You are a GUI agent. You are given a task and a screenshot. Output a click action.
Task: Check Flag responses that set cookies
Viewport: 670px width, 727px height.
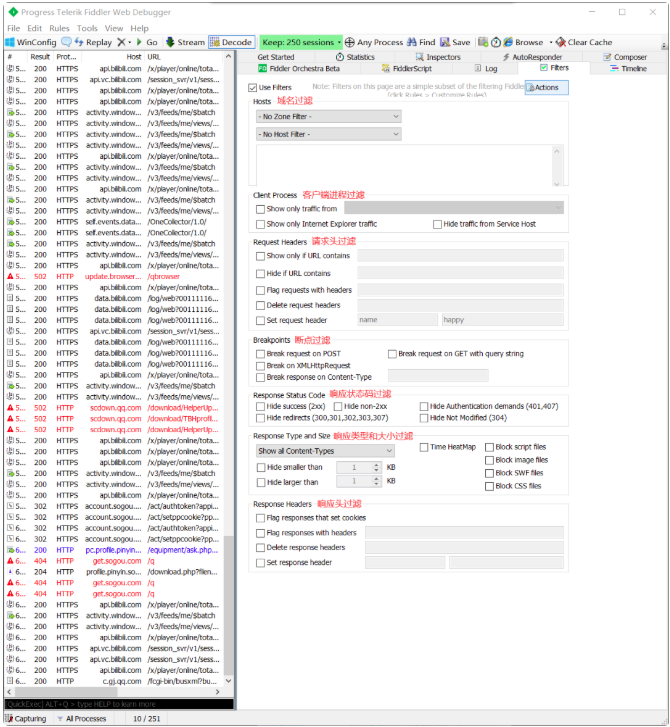pos(261,518)
